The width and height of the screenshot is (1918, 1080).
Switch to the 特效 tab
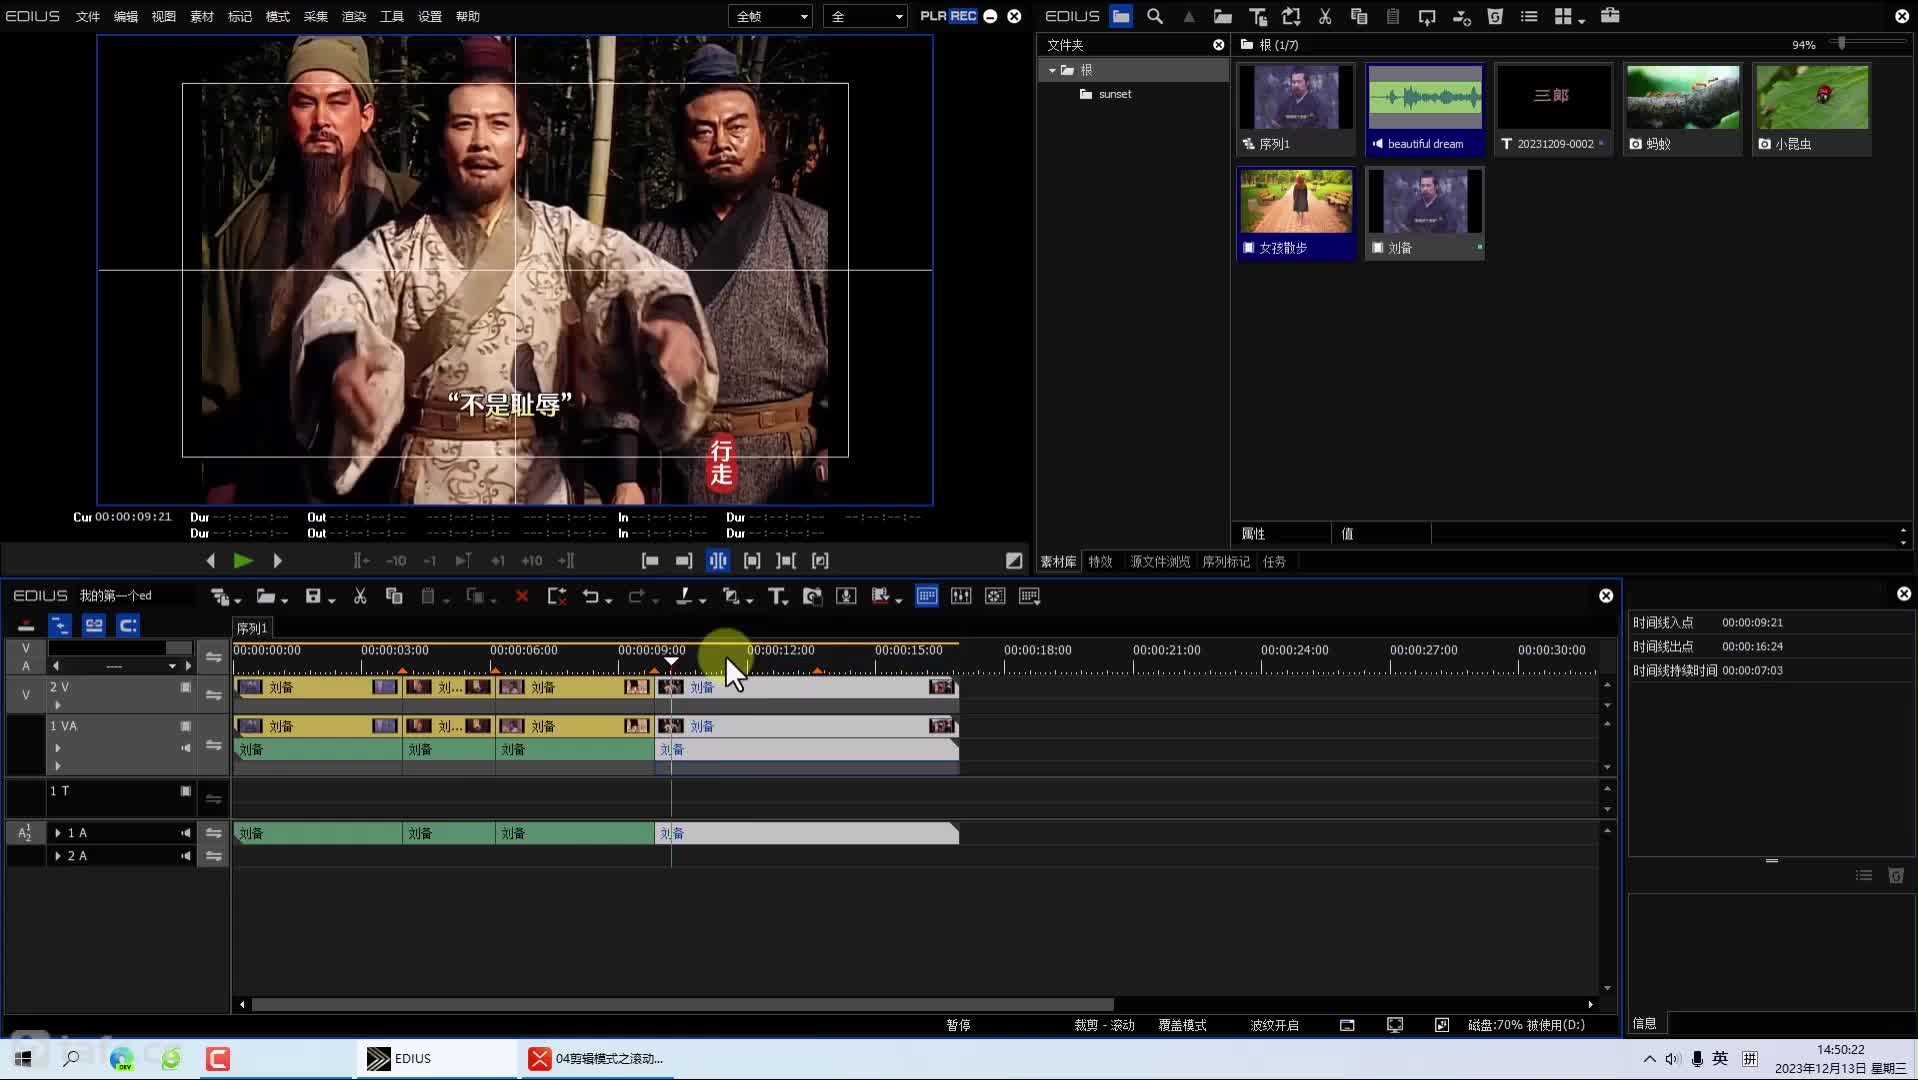(1100, 562)
